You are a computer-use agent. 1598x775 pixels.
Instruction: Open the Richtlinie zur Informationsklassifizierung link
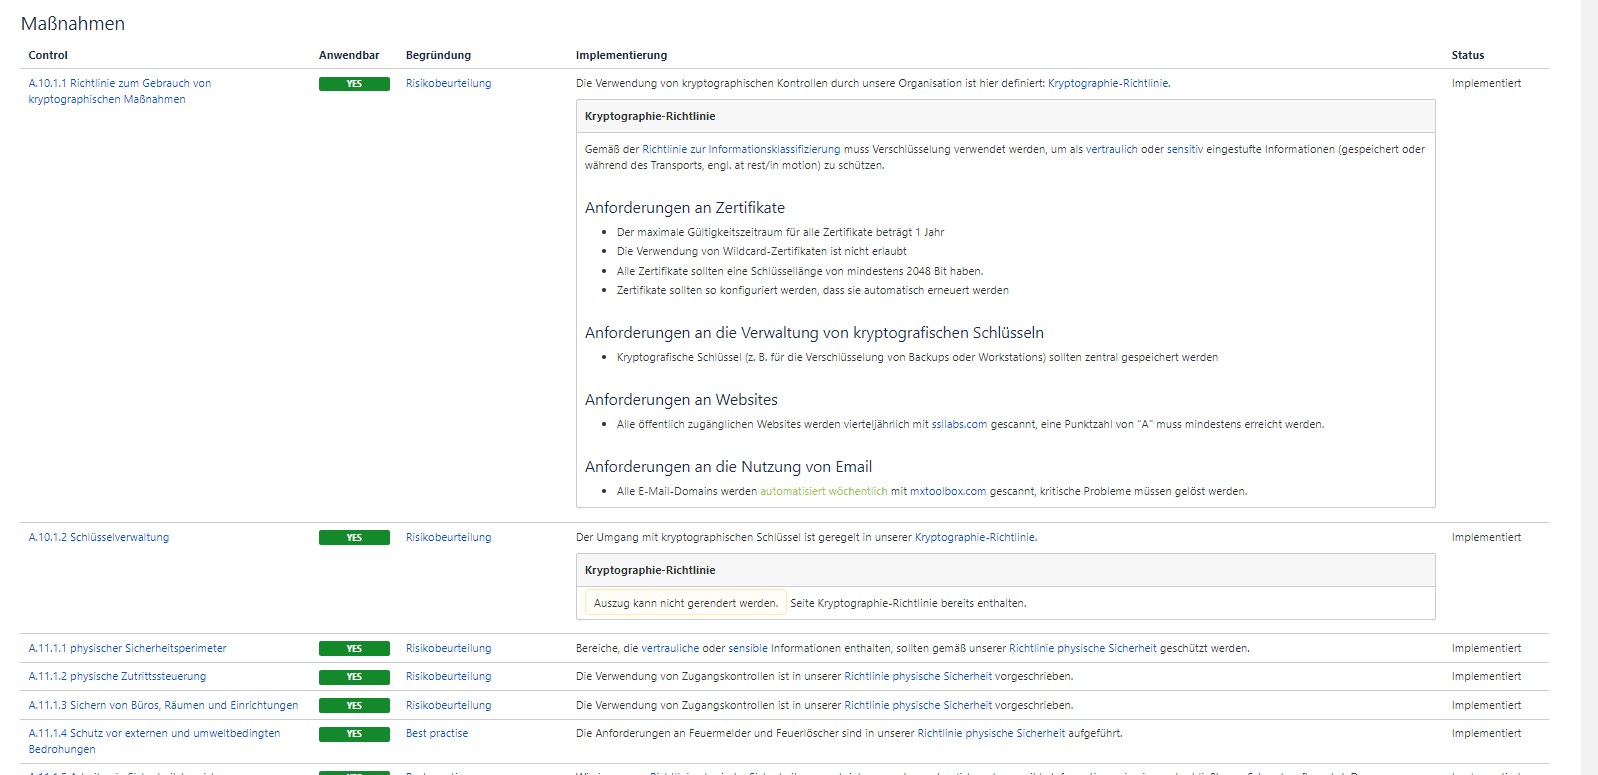740,150
